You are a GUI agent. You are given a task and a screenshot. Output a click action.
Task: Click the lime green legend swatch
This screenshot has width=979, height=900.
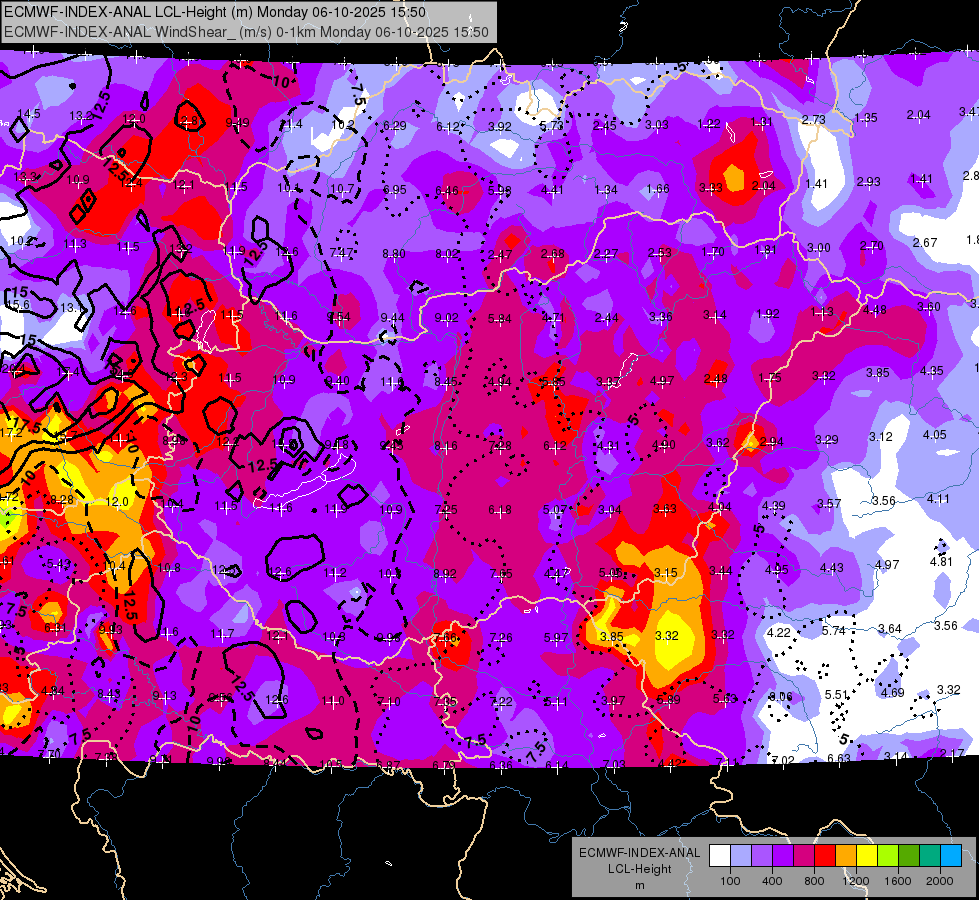(888, 856)
